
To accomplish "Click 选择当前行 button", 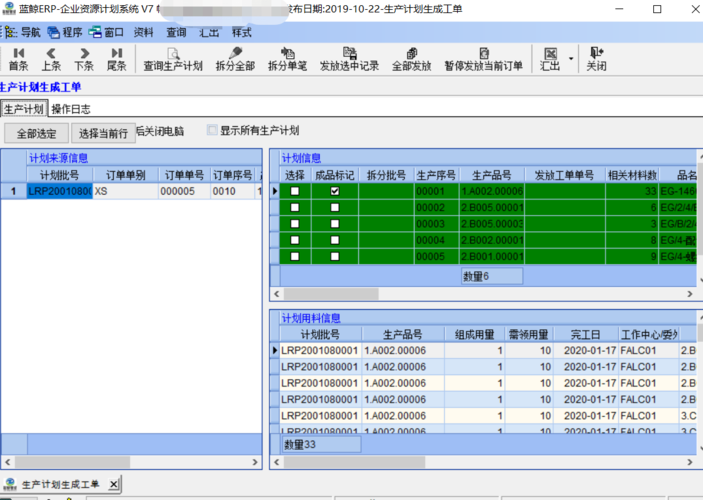I will (x=104, y=133).
